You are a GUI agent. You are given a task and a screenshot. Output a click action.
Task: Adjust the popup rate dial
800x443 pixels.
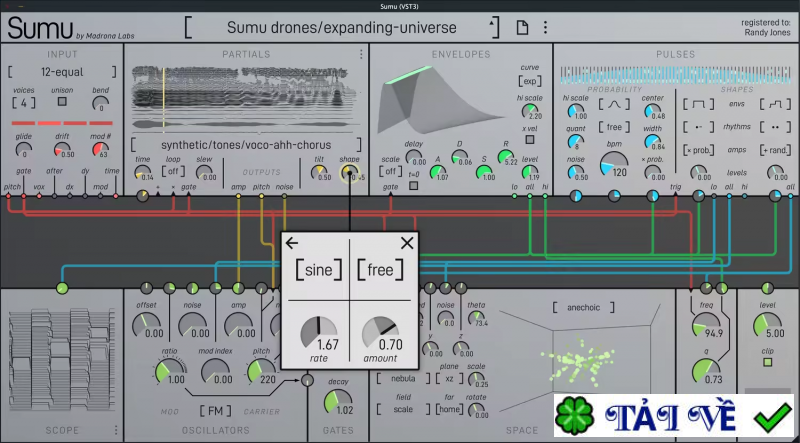318,333
